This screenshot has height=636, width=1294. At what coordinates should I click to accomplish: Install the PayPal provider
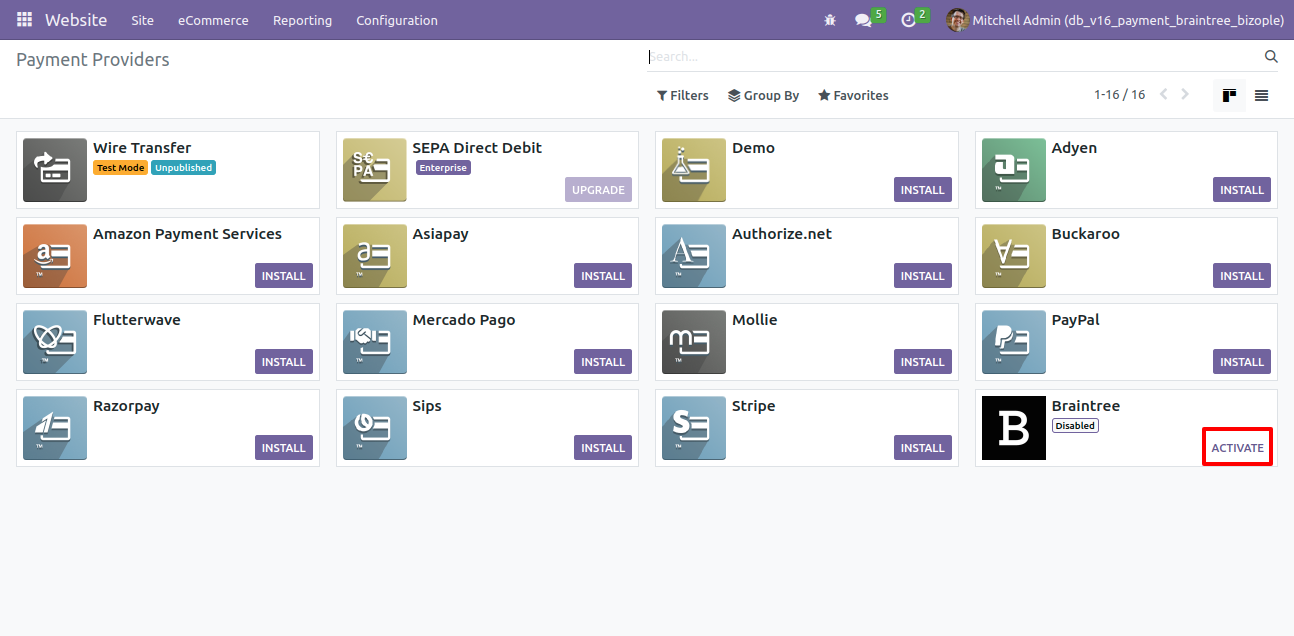coord(1242,362)
